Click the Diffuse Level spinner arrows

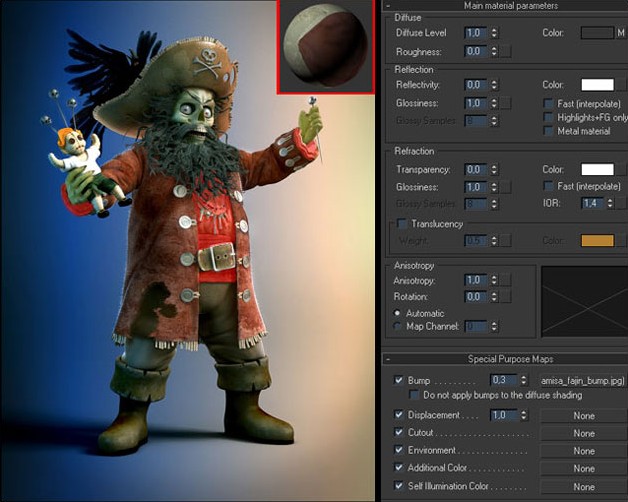point(494,33)
